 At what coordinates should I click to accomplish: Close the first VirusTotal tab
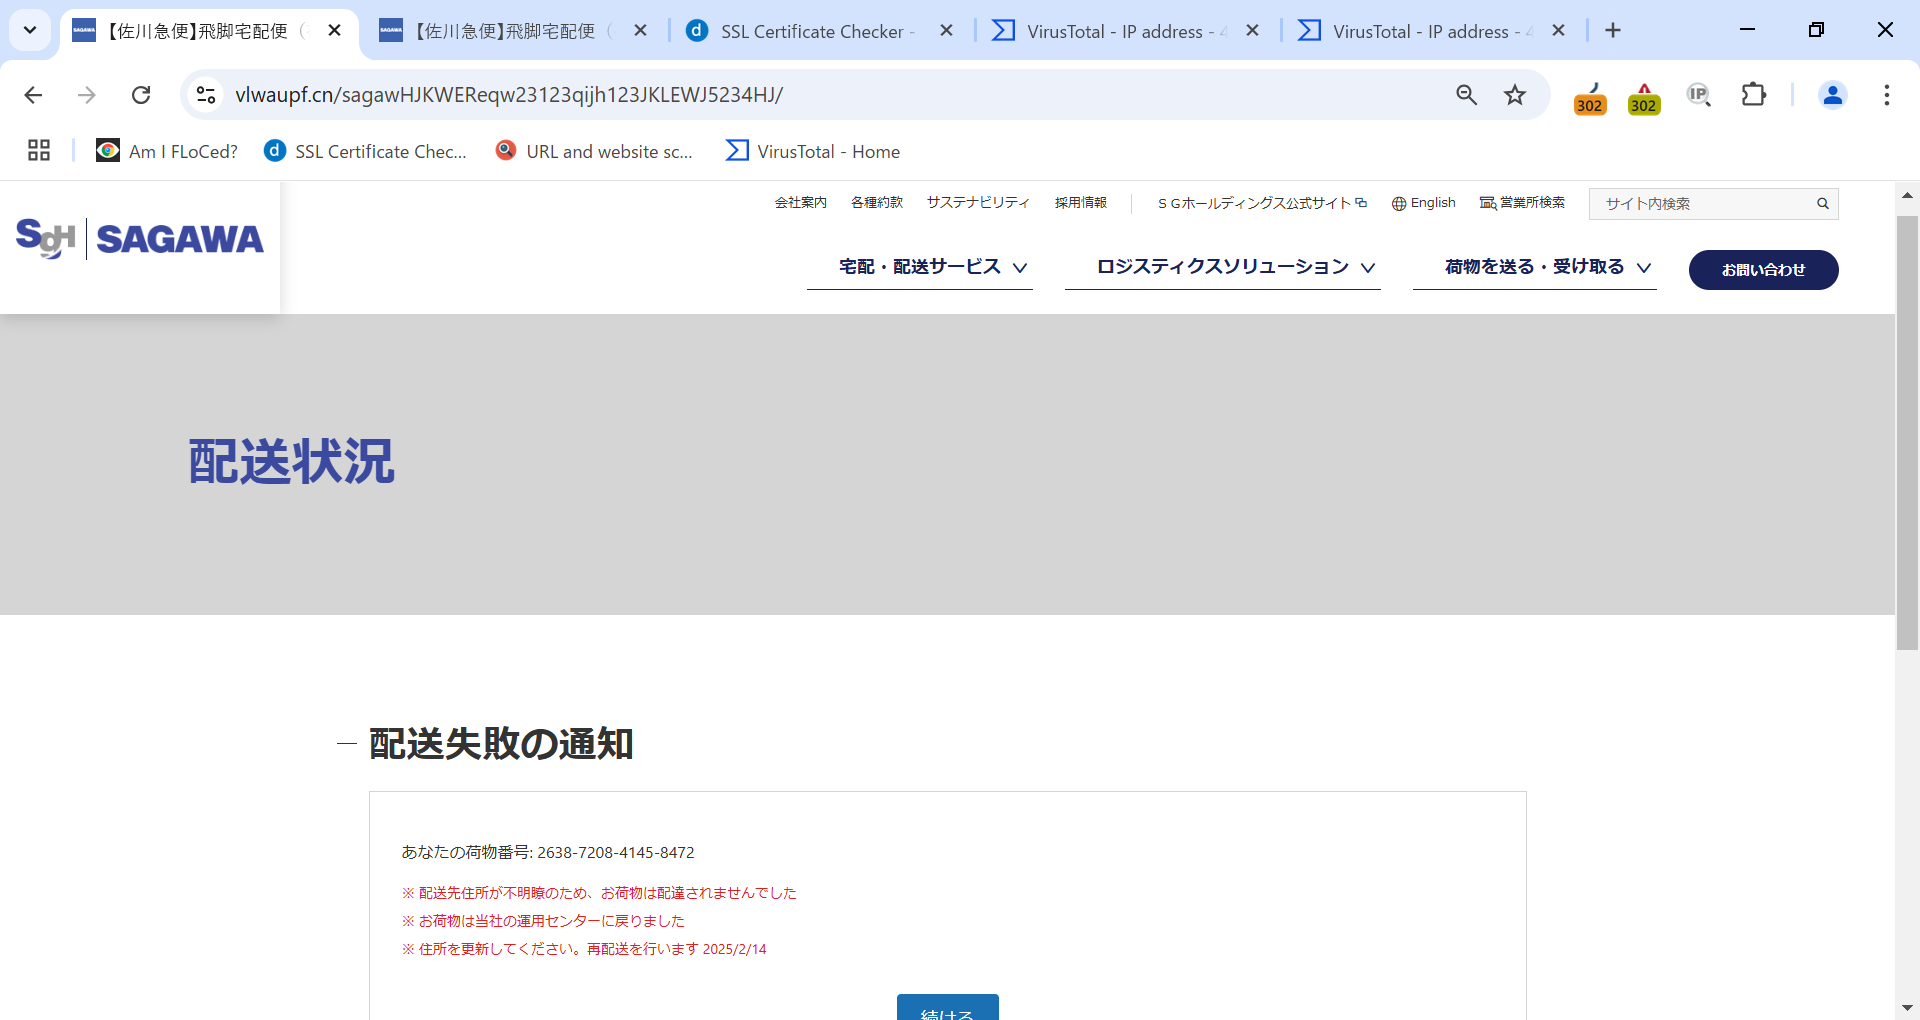click(x=1253, y=31)
